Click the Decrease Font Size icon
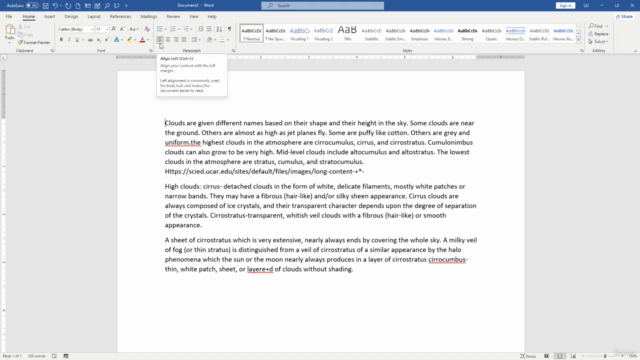The image size is (640, 360). click(x=122, y=29)
